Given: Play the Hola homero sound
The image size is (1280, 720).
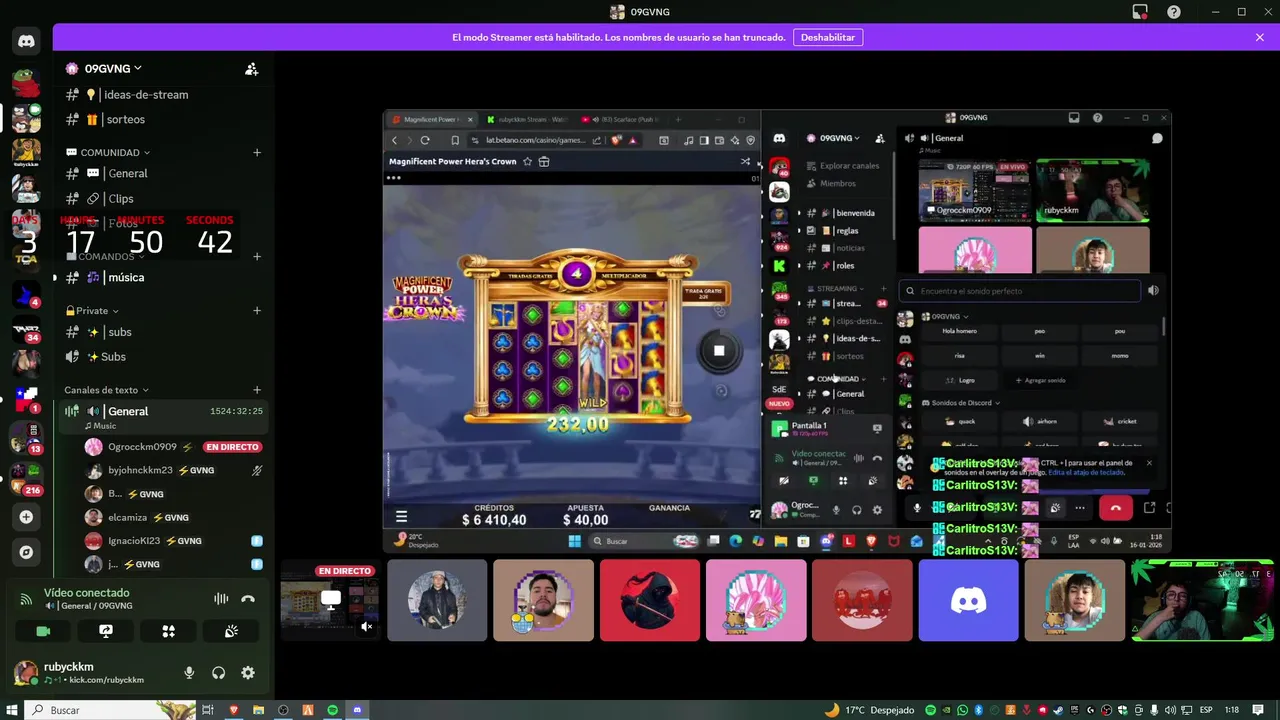Looking at the screenshot, I should point(959,331).
